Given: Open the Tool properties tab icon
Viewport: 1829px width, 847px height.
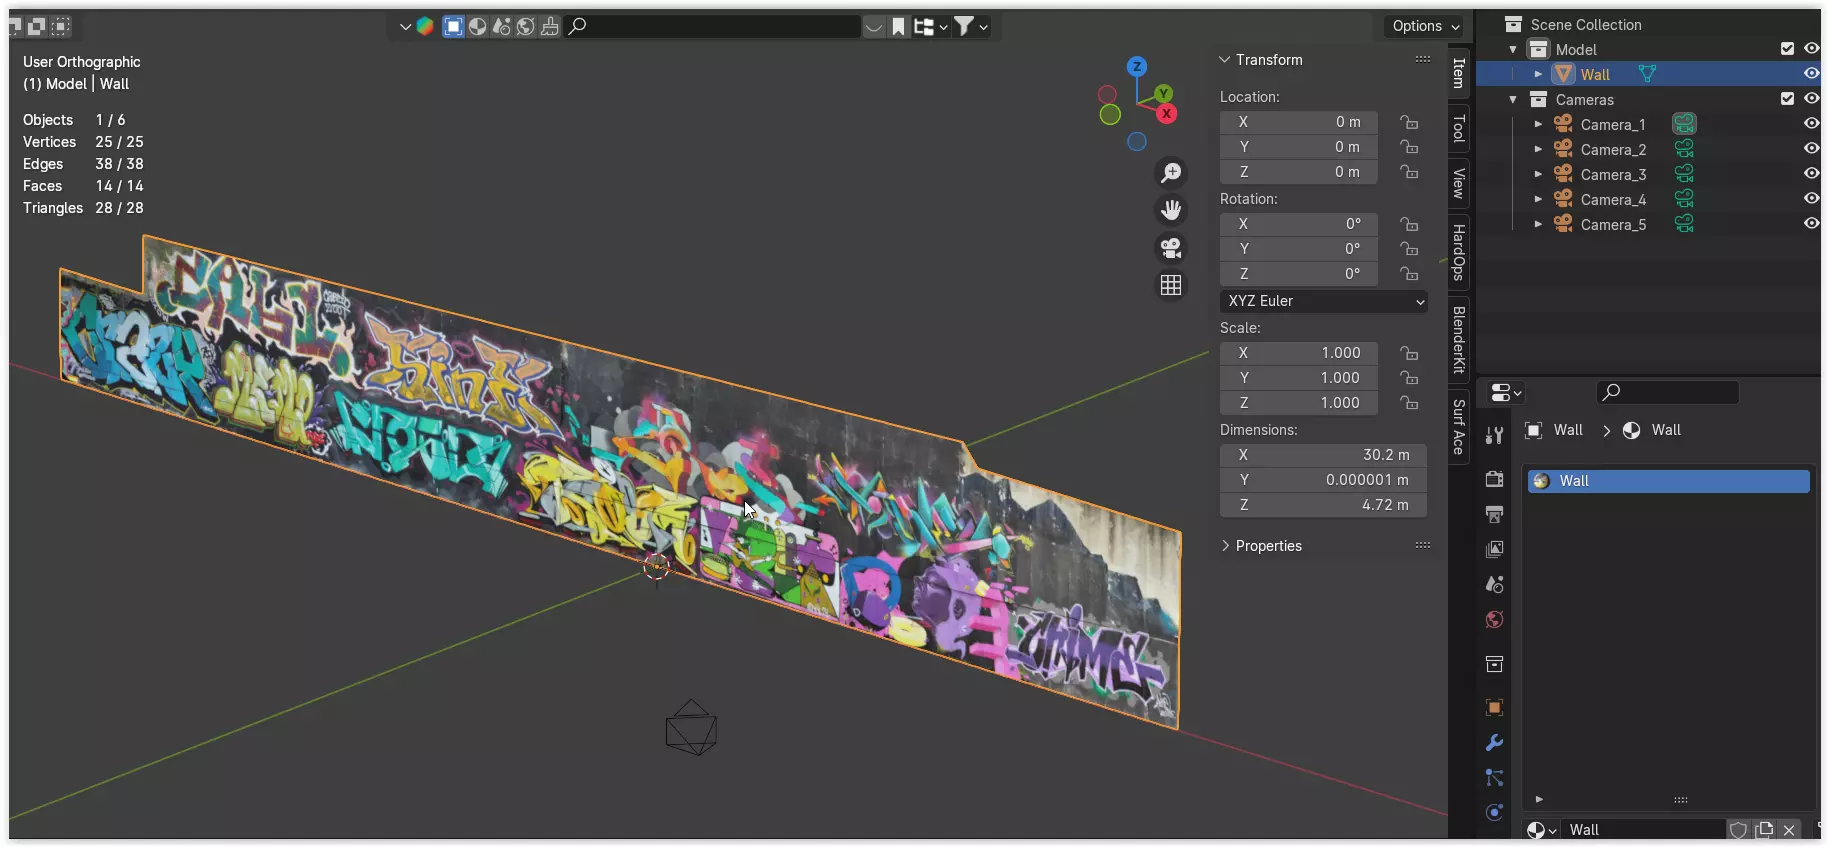Looking at the screenshot, I should point(1494,435).
